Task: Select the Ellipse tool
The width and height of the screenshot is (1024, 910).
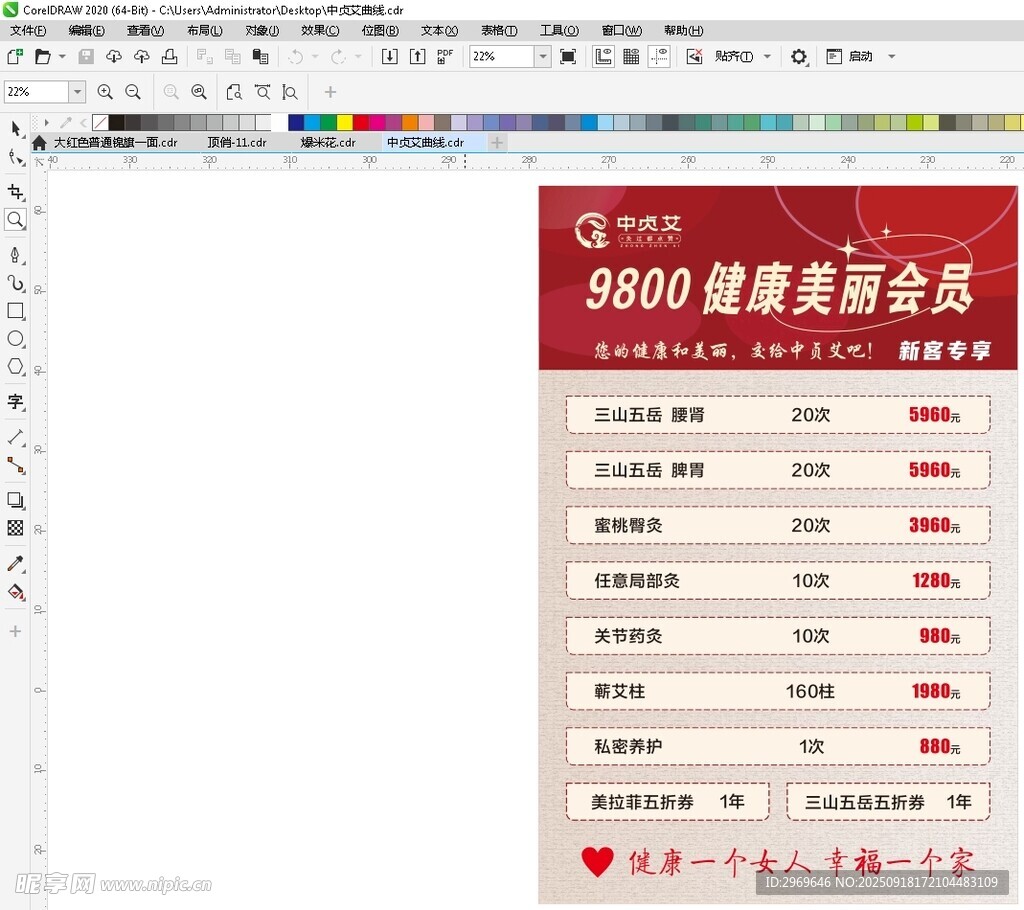Action: coord(15,339)
